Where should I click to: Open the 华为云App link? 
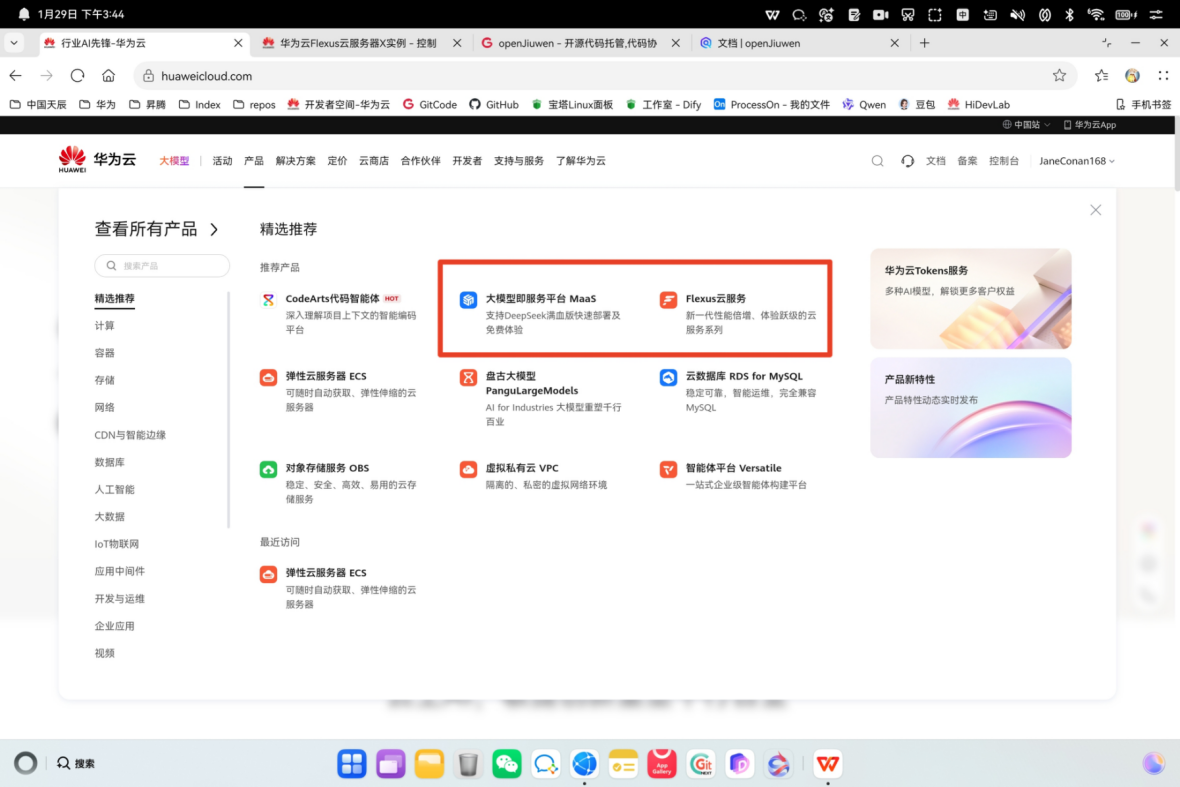pyautogui.click(x=1090, y=125)
